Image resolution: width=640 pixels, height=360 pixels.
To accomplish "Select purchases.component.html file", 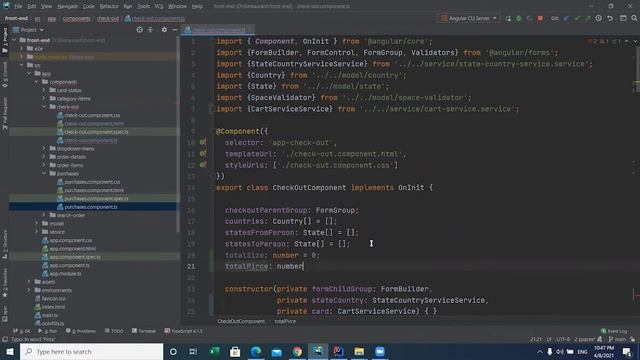I will pyautogui.click(x=93, y=190).
